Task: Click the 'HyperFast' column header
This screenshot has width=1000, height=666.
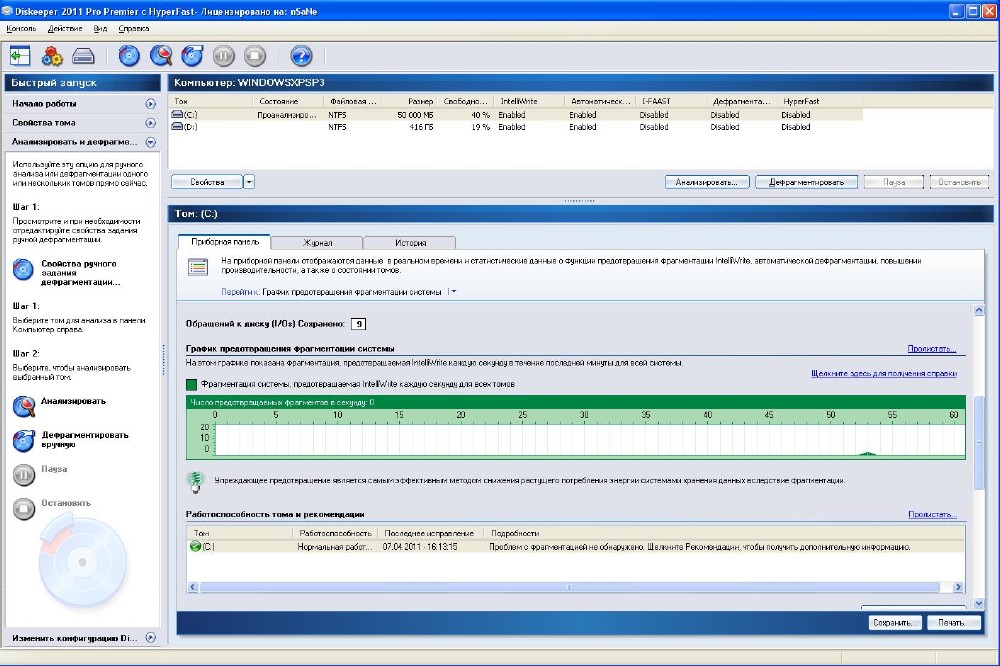Action: 820,101
